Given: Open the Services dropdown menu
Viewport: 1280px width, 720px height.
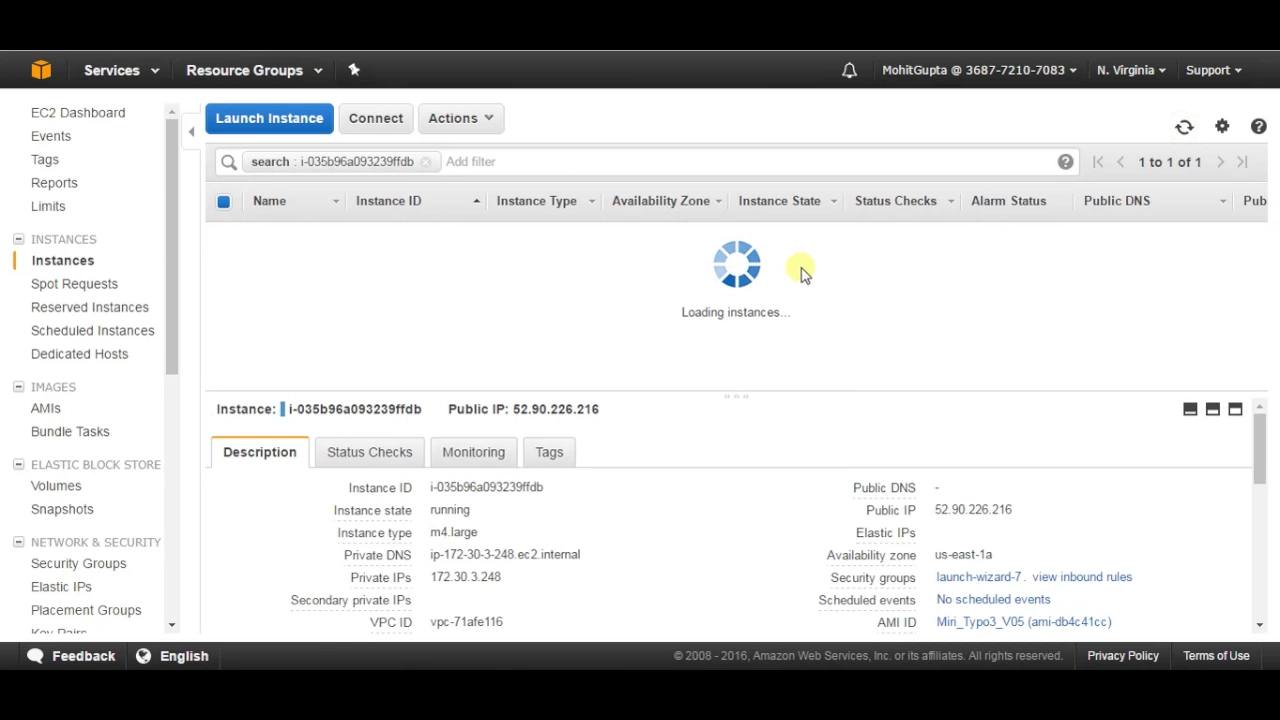Looking at the screenshot, I should click(x=121, y=70).
